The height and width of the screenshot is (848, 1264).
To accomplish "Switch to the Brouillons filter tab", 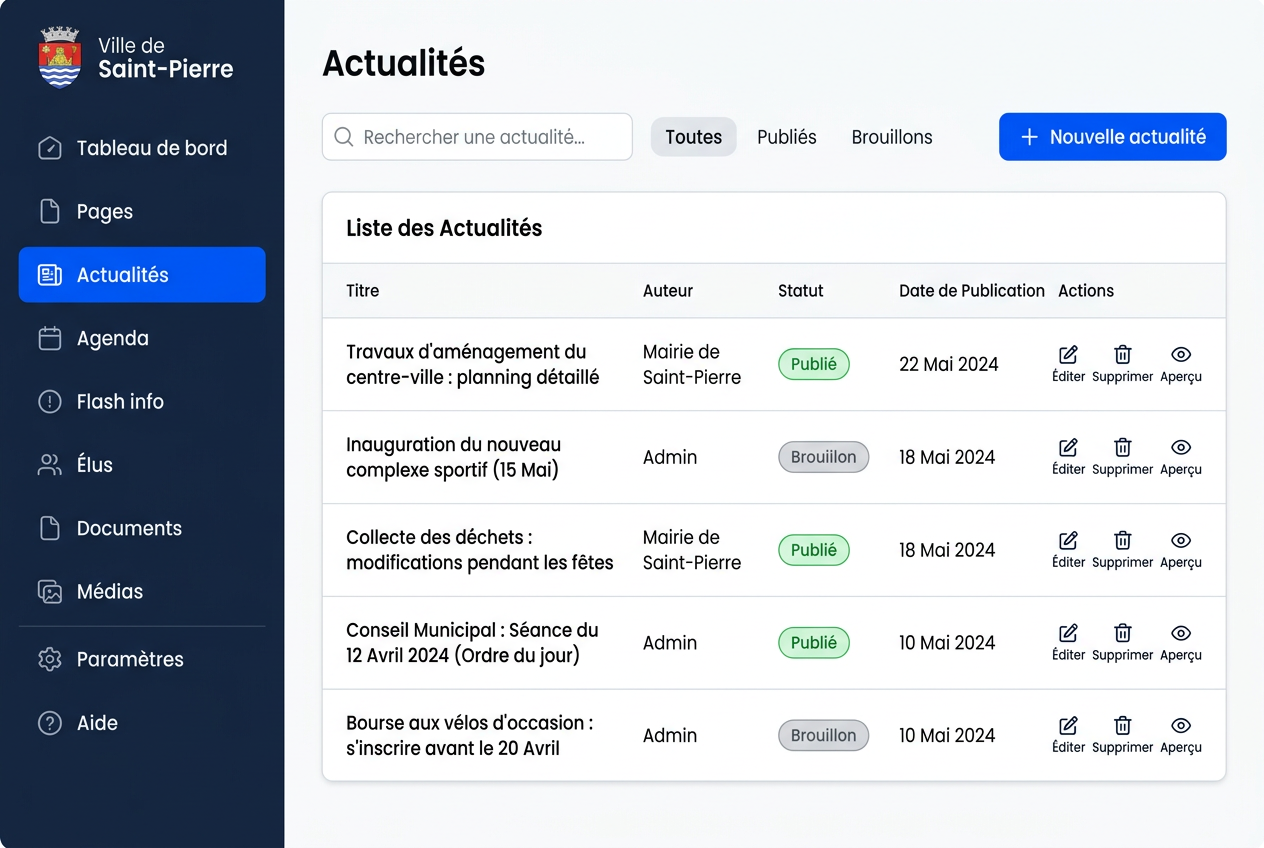I will pyautogui.click(x=892, y=137).
